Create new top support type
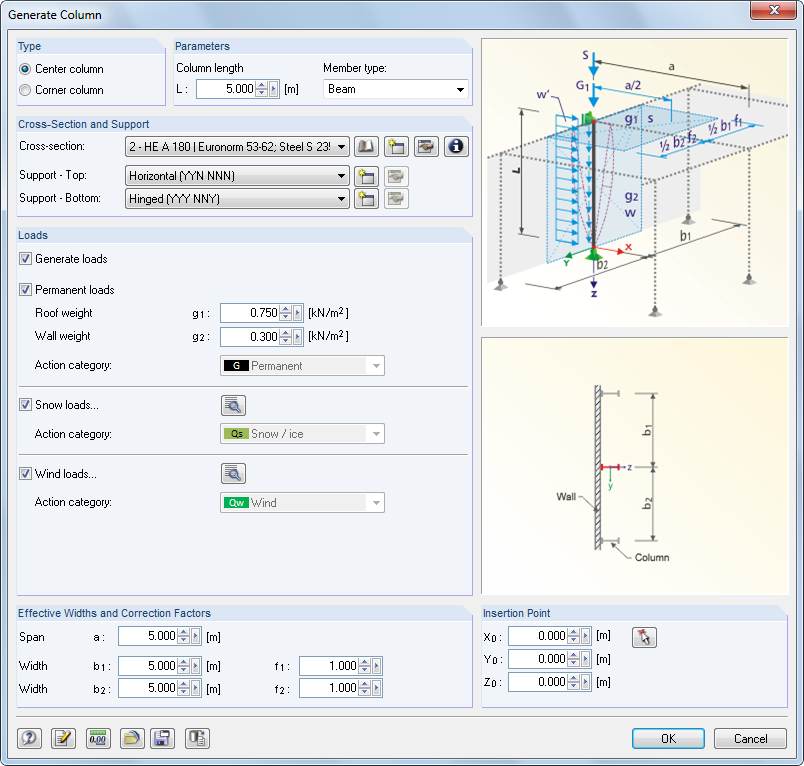This screenshot has width=804, height=766. (366, 176)
